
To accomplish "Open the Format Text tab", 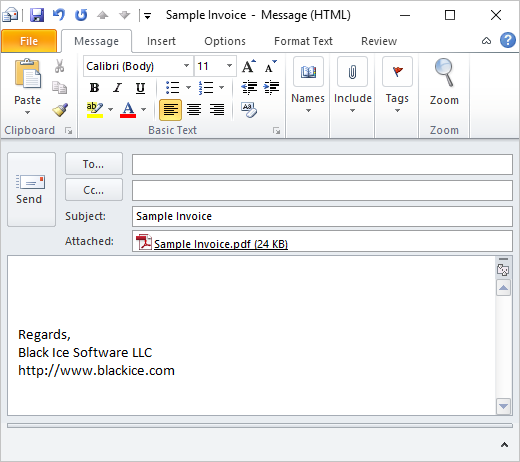I will pos(303,41).
